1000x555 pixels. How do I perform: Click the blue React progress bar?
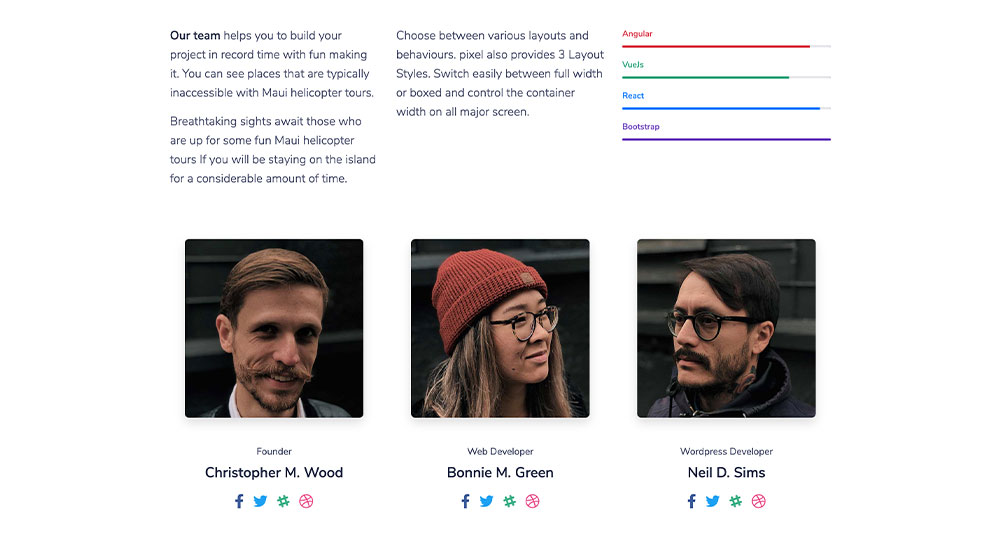(726, 108)
